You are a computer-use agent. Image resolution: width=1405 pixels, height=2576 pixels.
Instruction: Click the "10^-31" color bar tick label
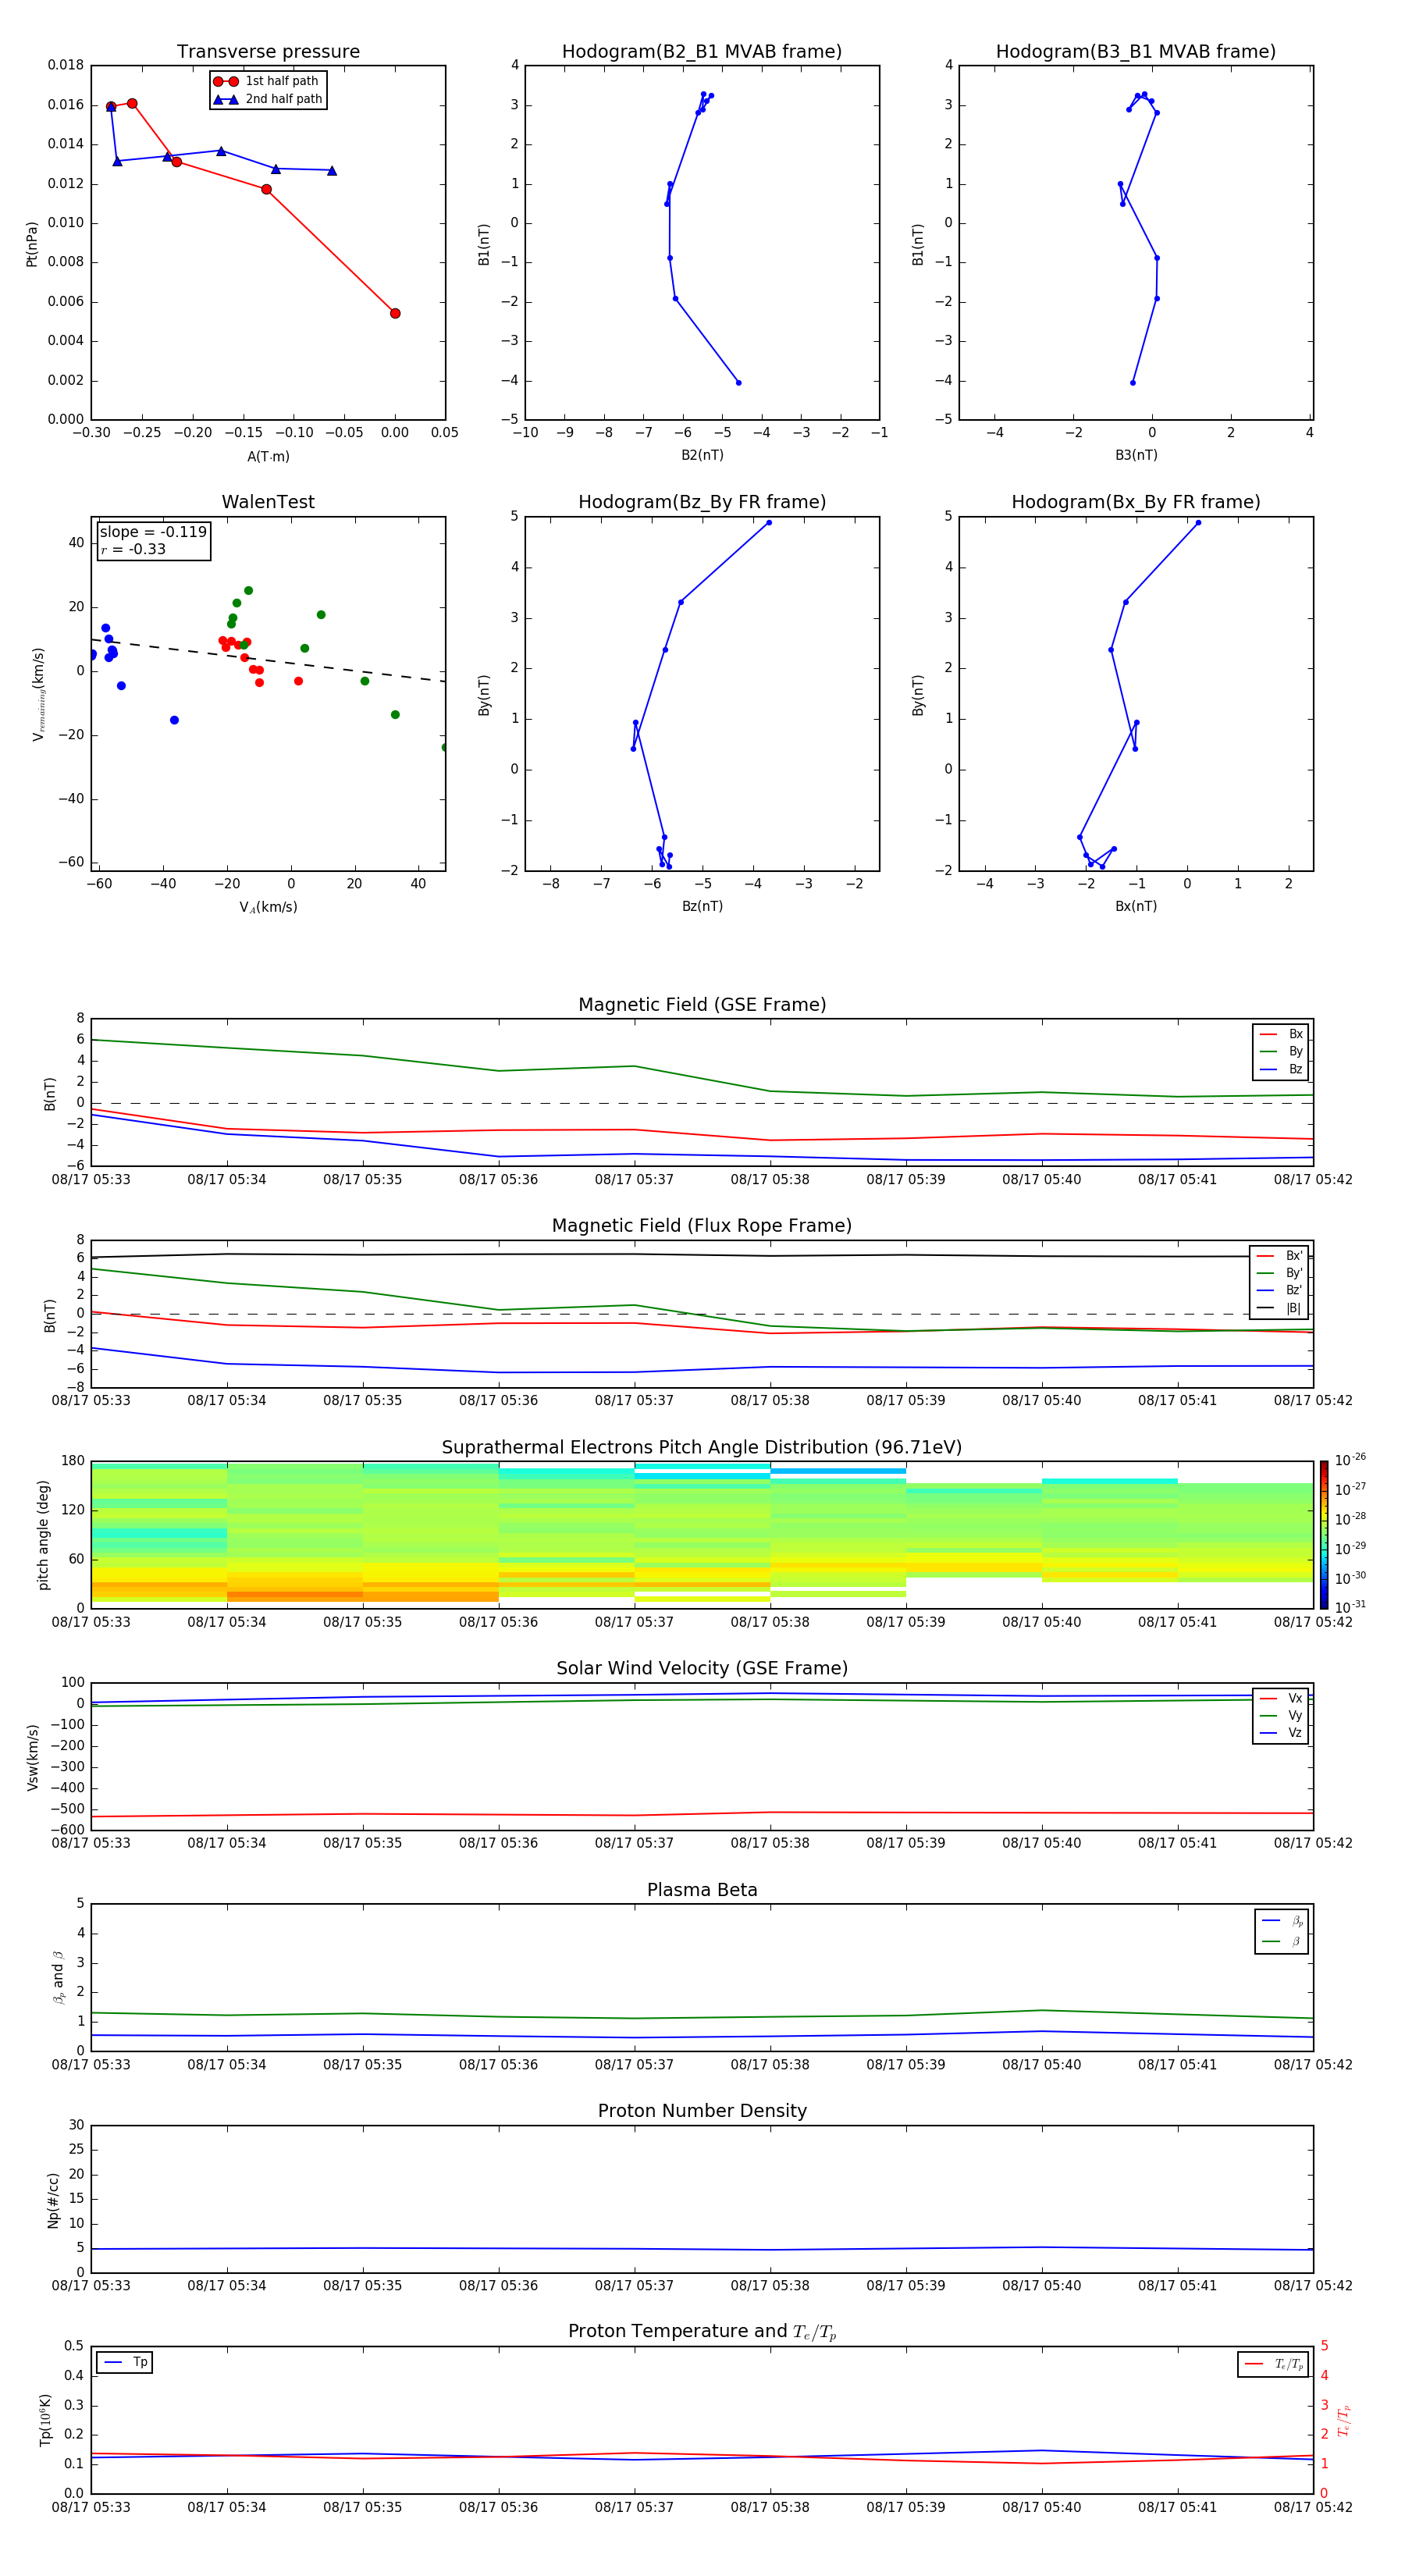point(1350,1607)
